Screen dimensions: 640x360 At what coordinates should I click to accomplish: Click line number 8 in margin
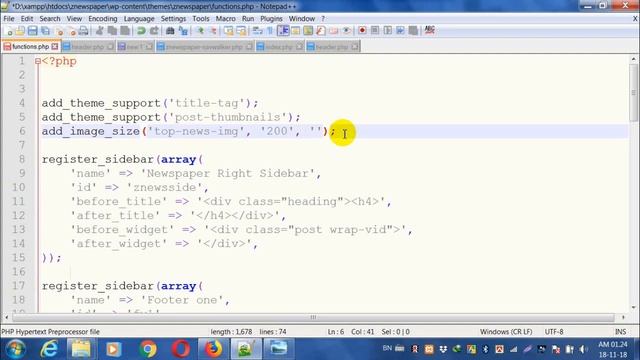click(22, 159)
